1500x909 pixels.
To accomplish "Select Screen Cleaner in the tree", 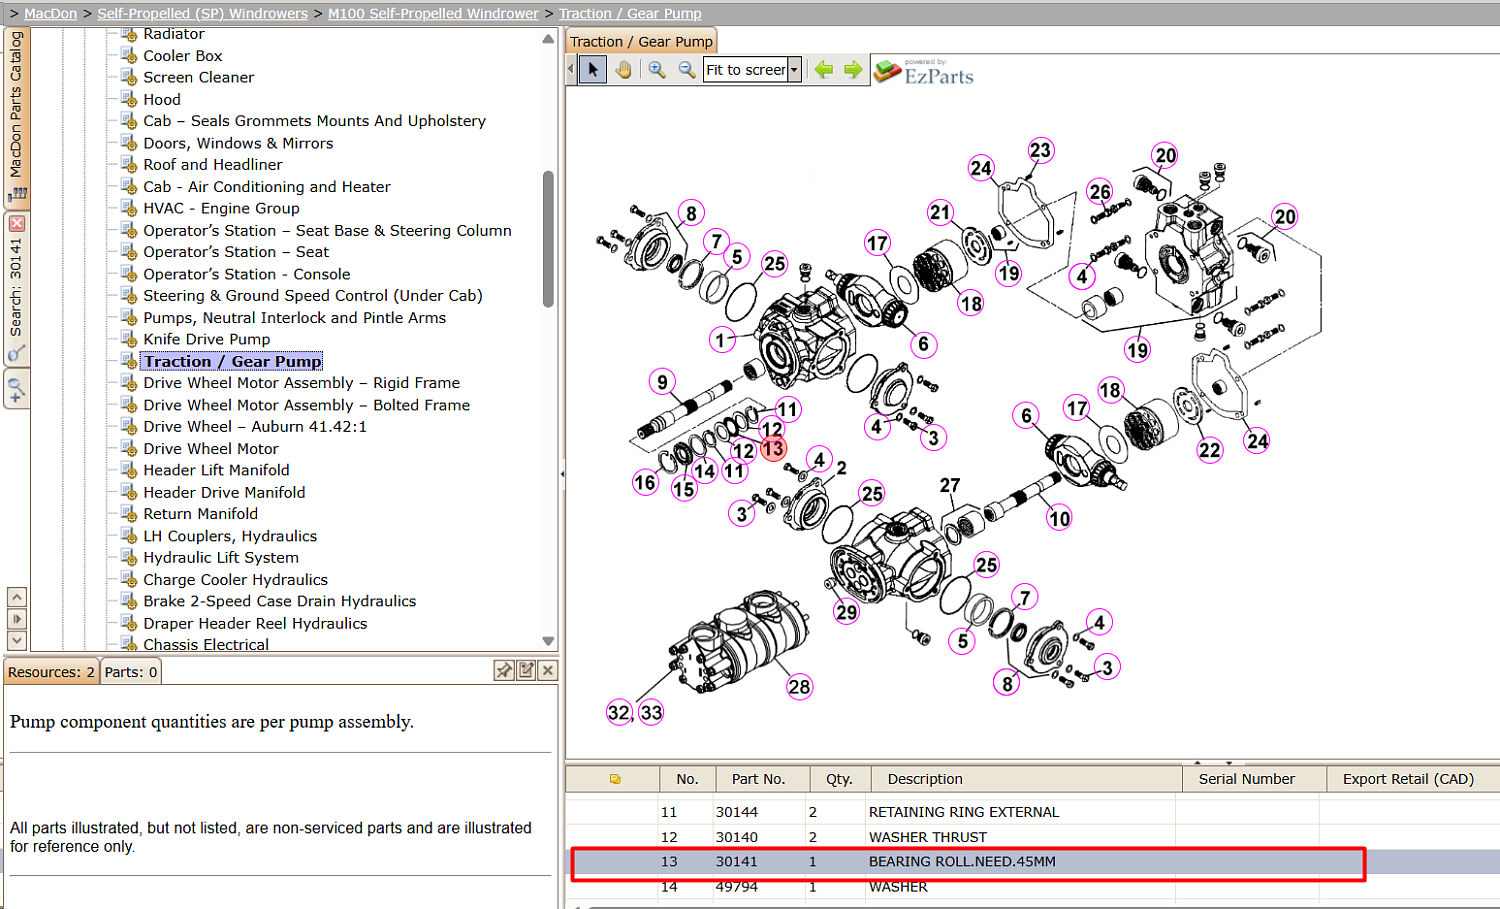I will click(199, 77).
